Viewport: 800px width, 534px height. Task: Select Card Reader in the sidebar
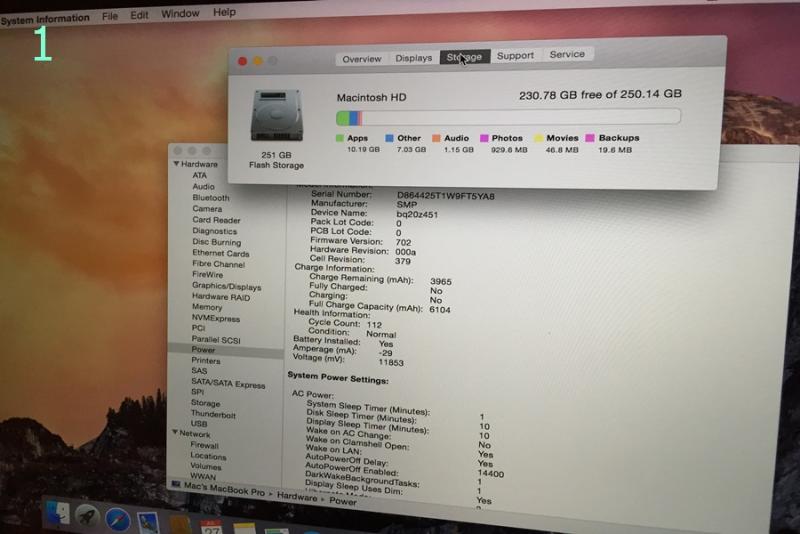click(216, 220)
